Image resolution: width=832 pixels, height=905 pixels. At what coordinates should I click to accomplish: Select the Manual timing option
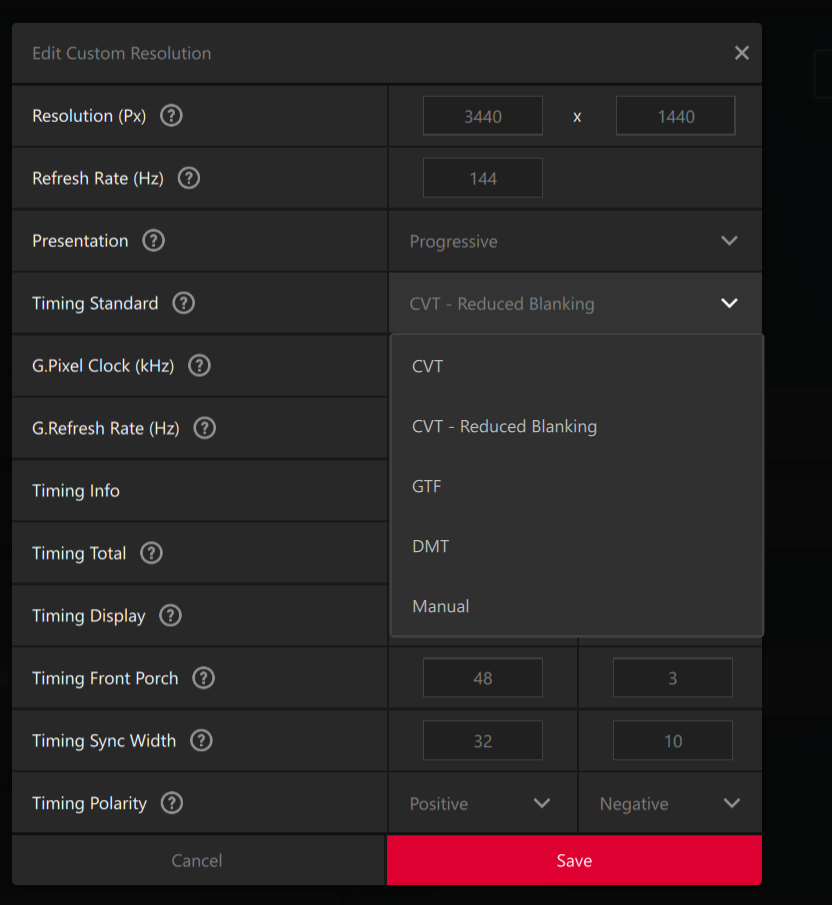440,606
